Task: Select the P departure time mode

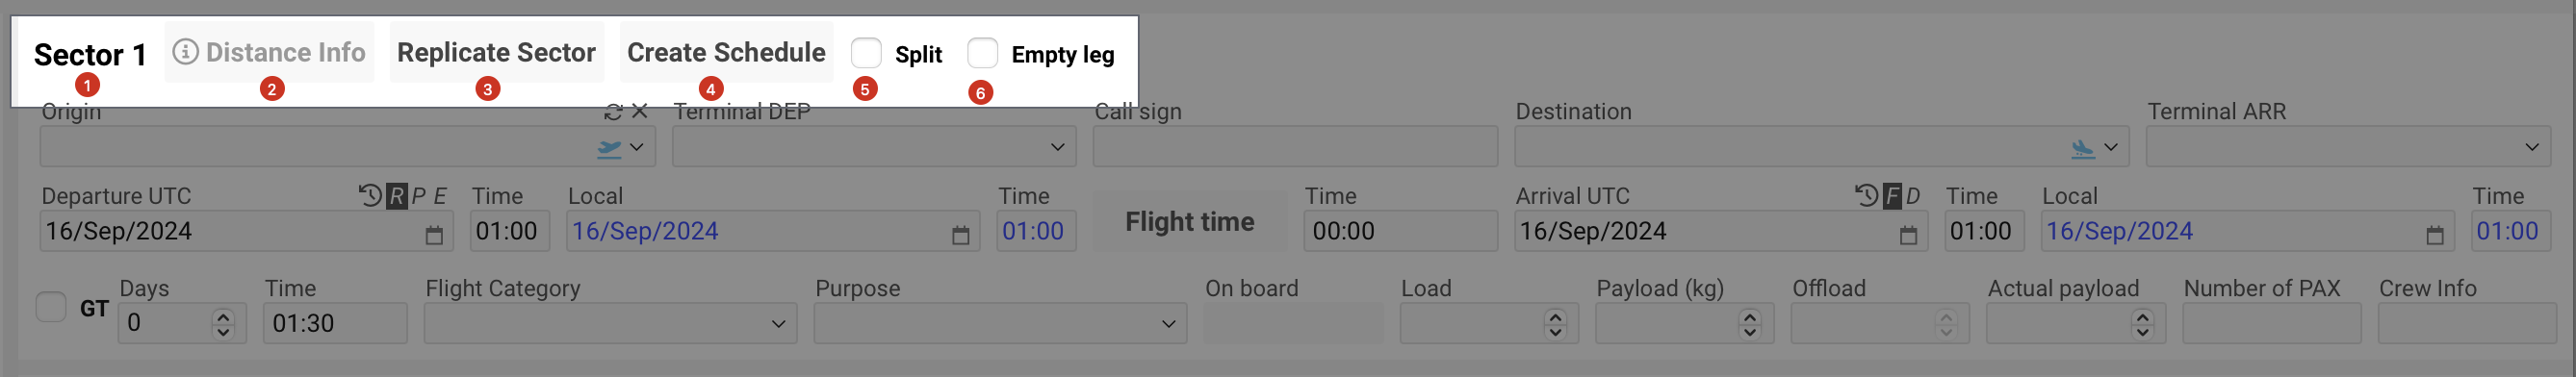Action: [x=418, y=196]
